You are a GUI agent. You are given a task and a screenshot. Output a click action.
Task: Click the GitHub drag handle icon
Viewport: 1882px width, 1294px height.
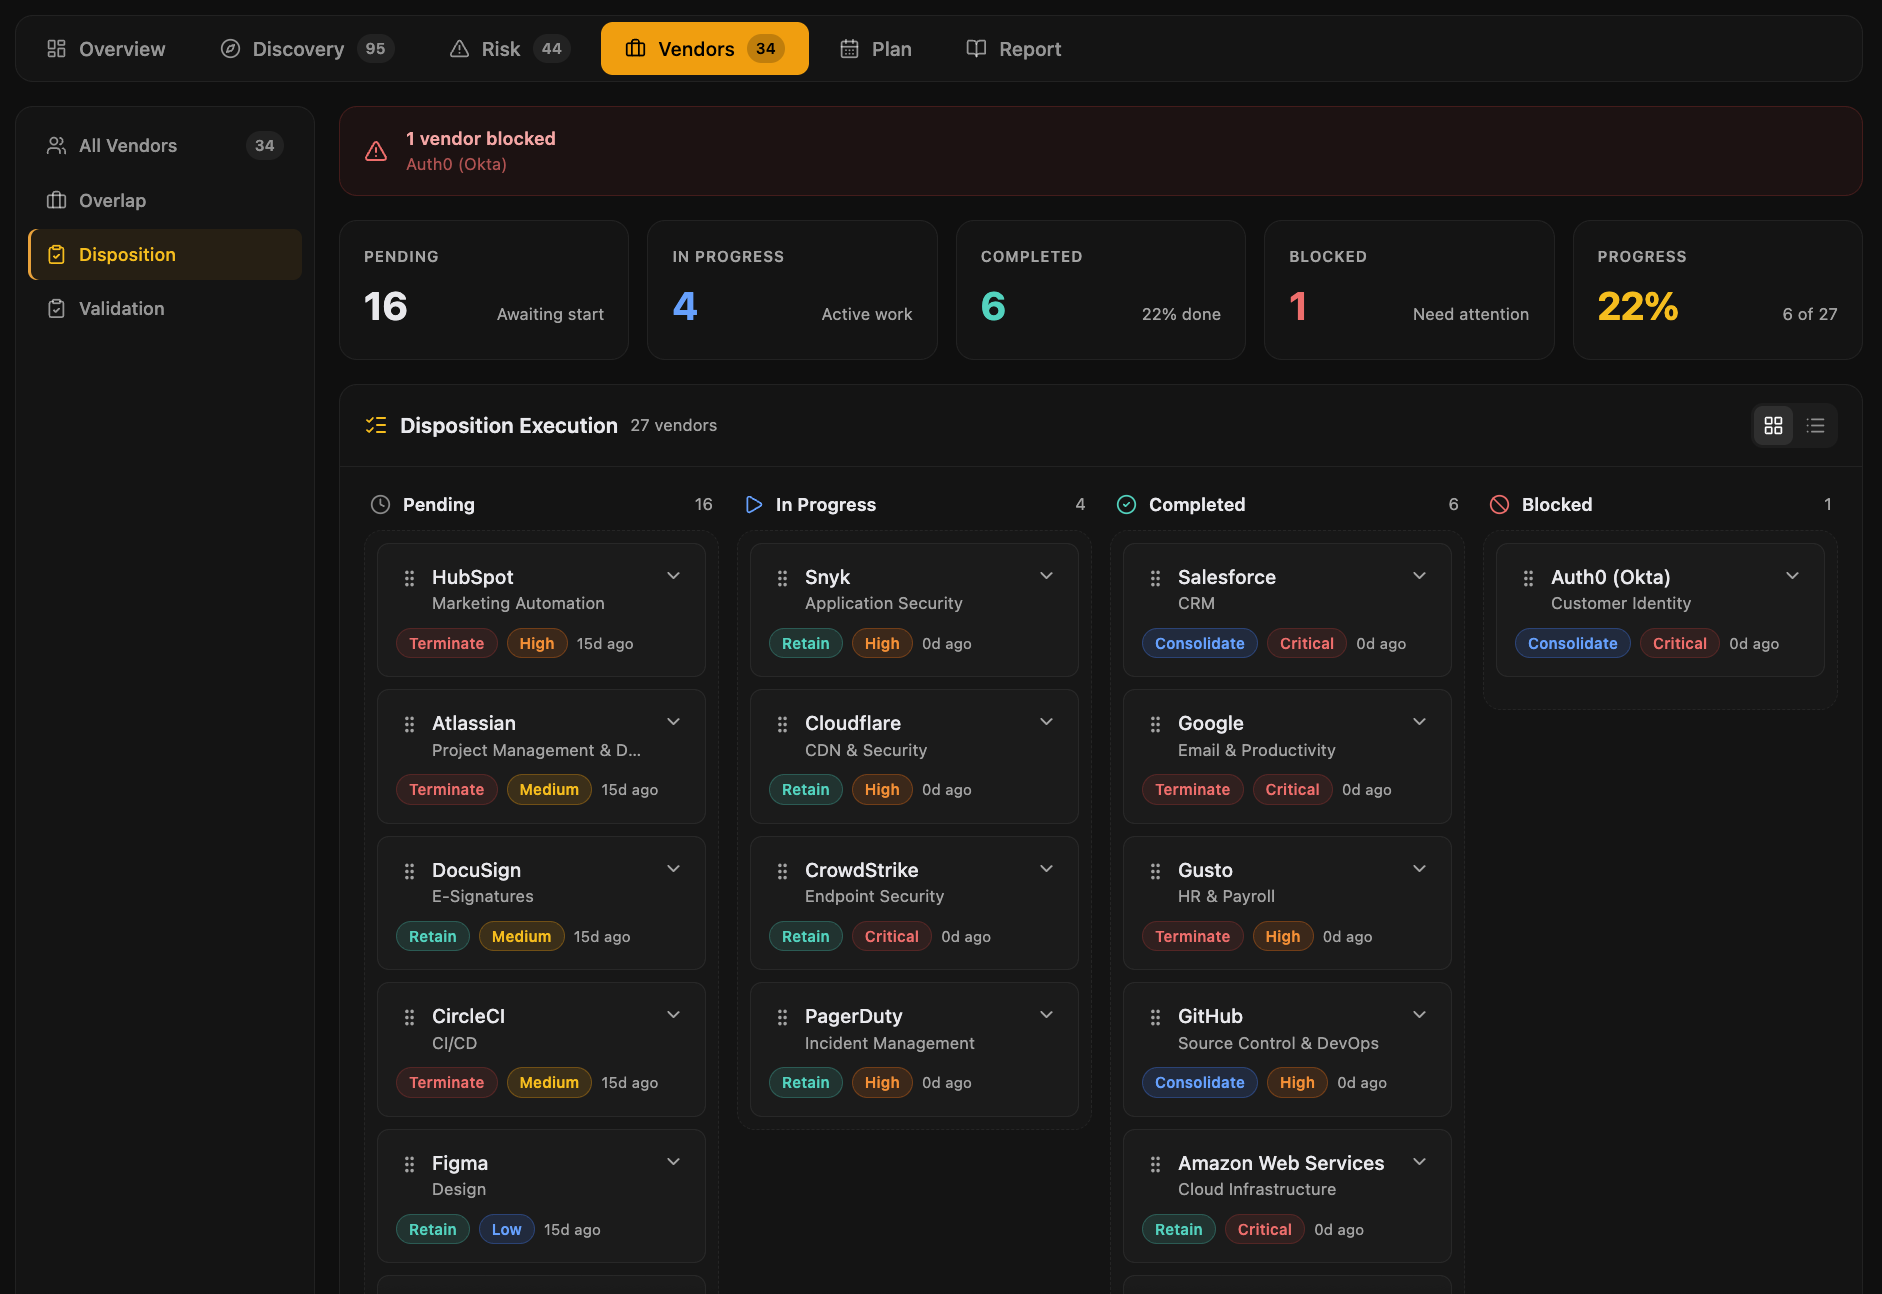pos(1155,1017)
